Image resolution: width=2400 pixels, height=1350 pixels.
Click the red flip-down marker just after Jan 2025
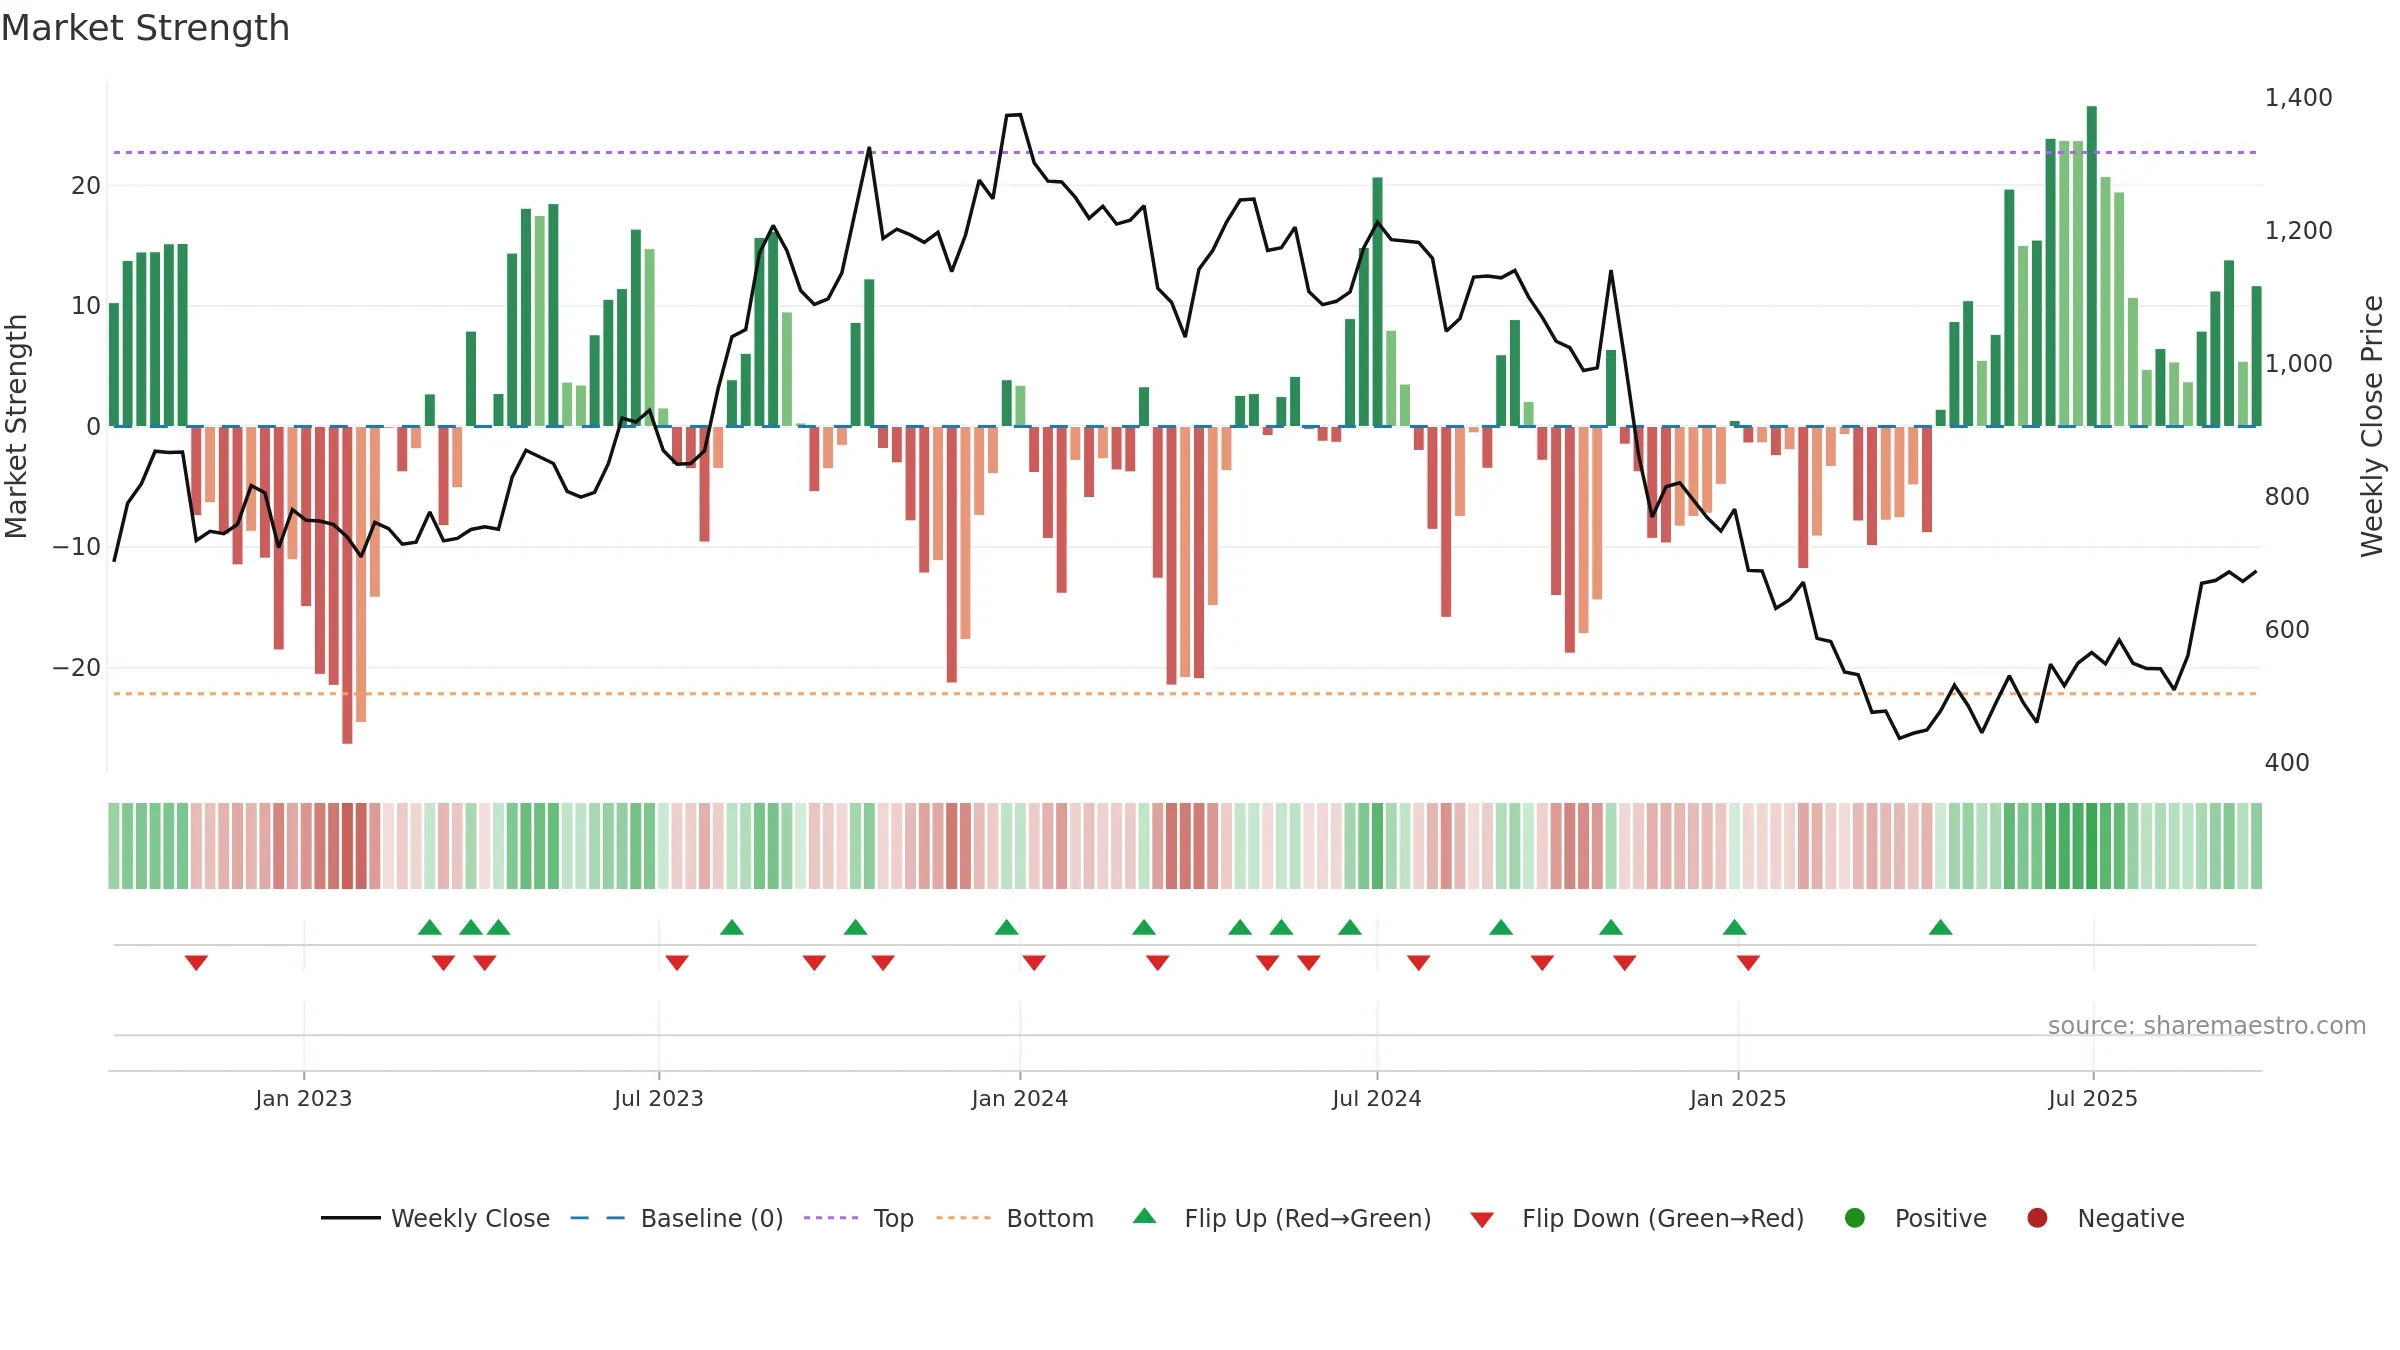[1748, 962]
